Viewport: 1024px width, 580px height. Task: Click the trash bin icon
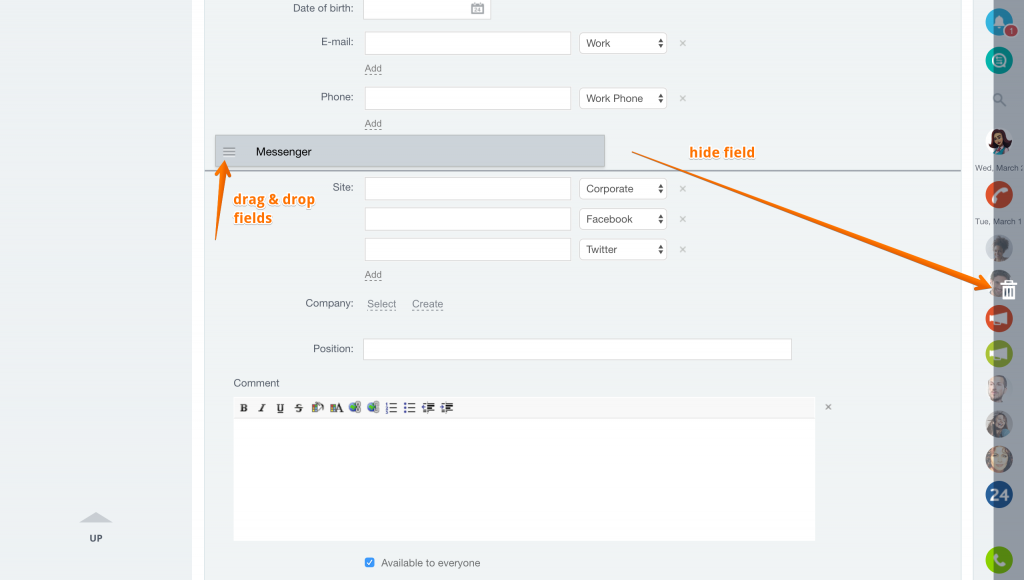click(x=1008, y=289)
